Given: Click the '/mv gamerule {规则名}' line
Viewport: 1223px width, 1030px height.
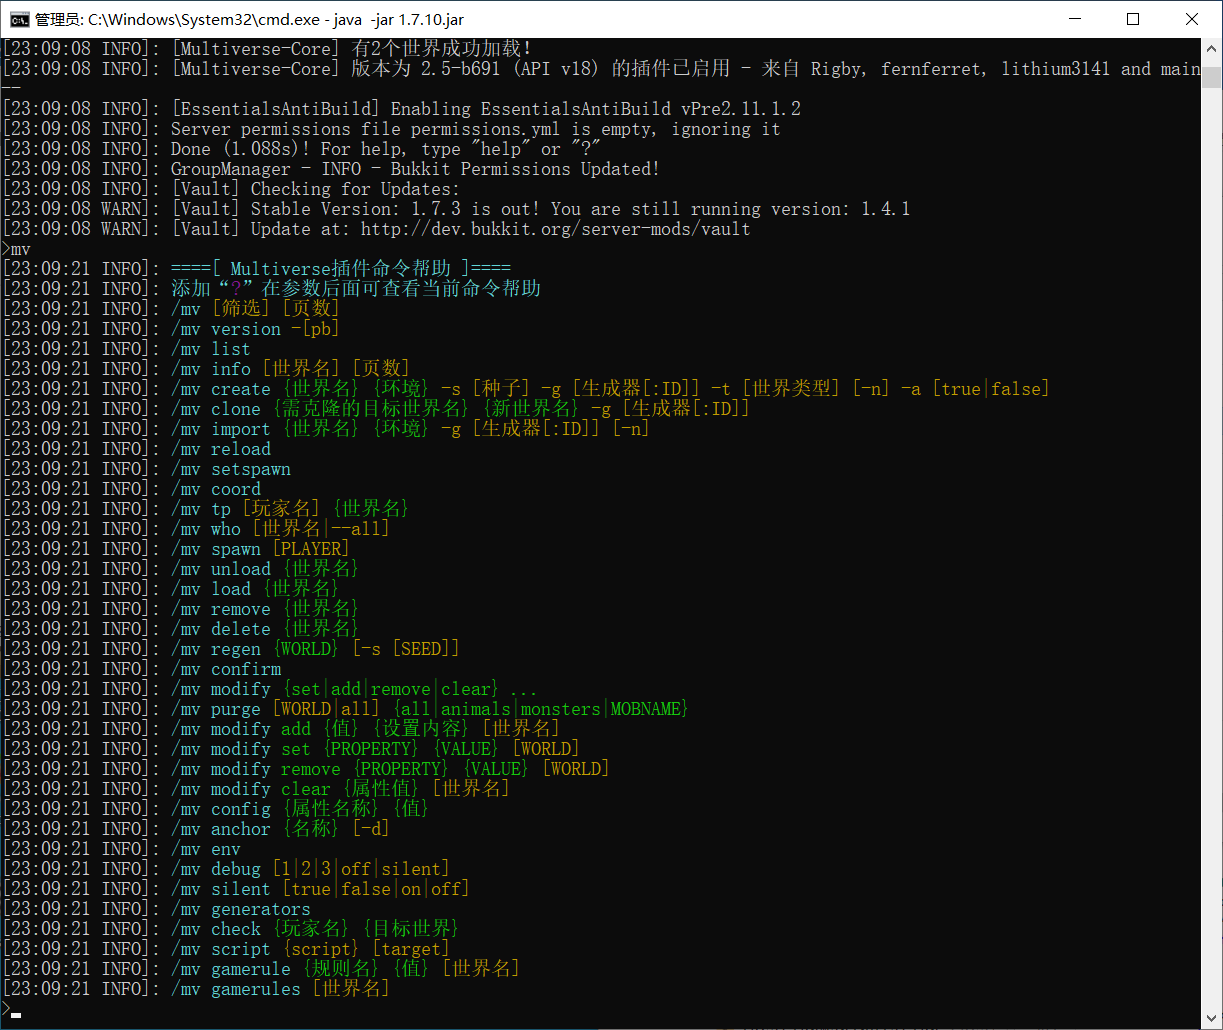Looking at the screenshot, I should (261, 969).
